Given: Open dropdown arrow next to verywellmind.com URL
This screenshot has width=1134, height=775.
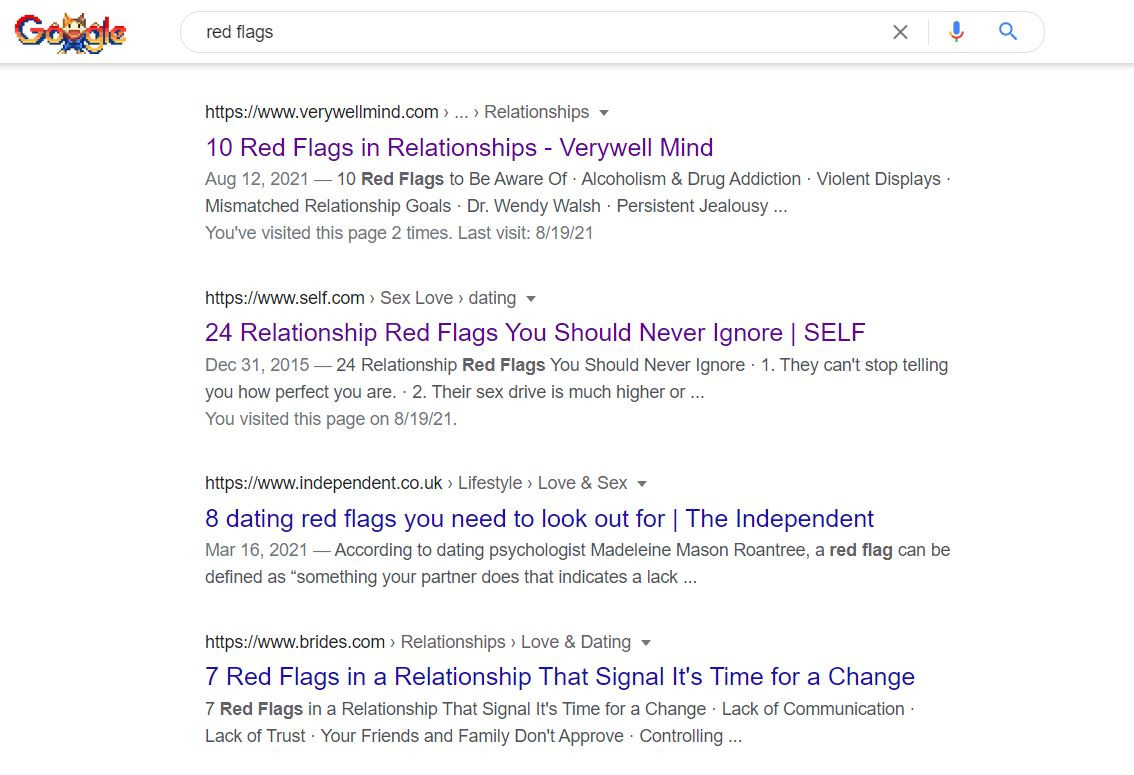Looking at the screenshot, I should coord(604,113).
